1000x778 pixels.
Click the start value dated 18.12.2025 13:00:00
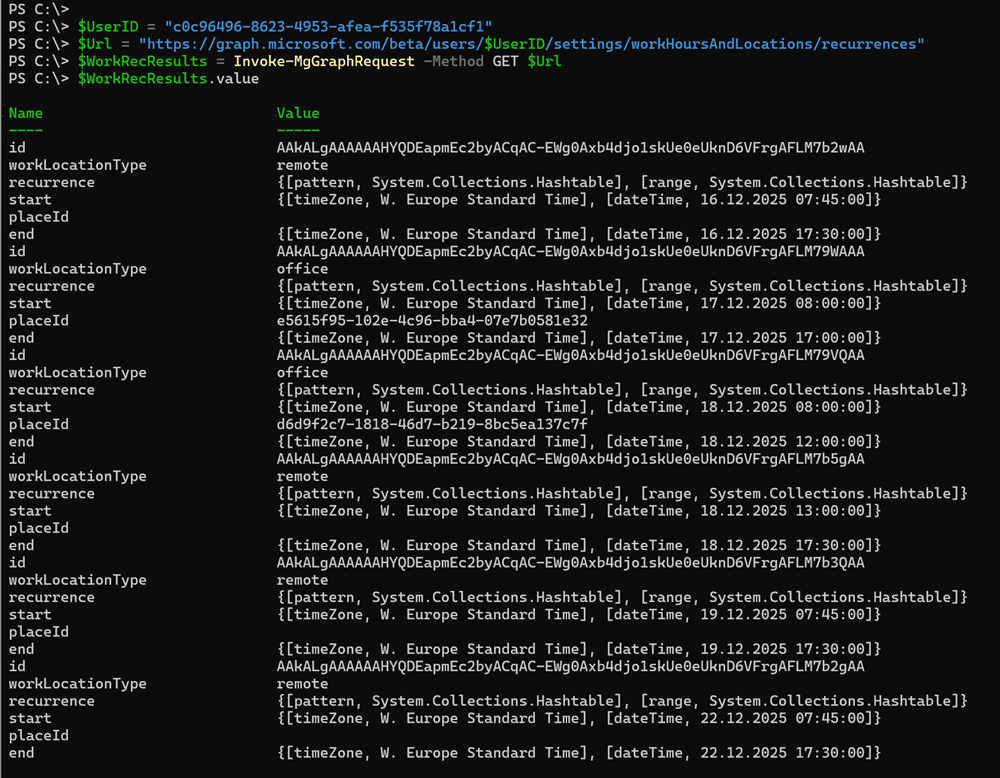pyautogui.click(x=579, y=511)
